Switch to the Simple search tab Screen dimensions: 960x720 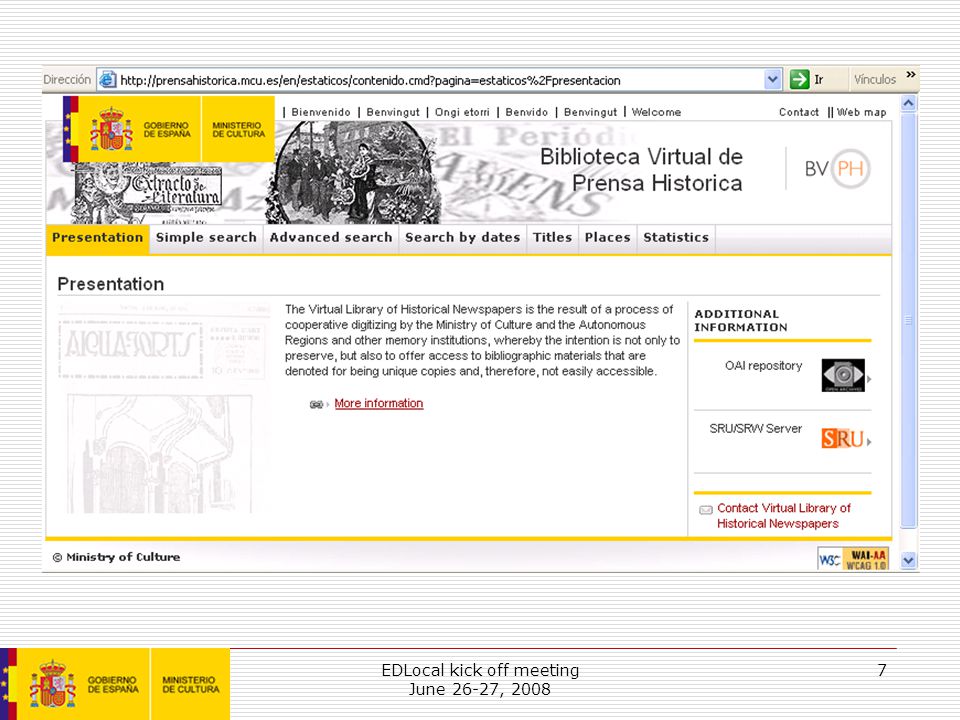(206, 238)
